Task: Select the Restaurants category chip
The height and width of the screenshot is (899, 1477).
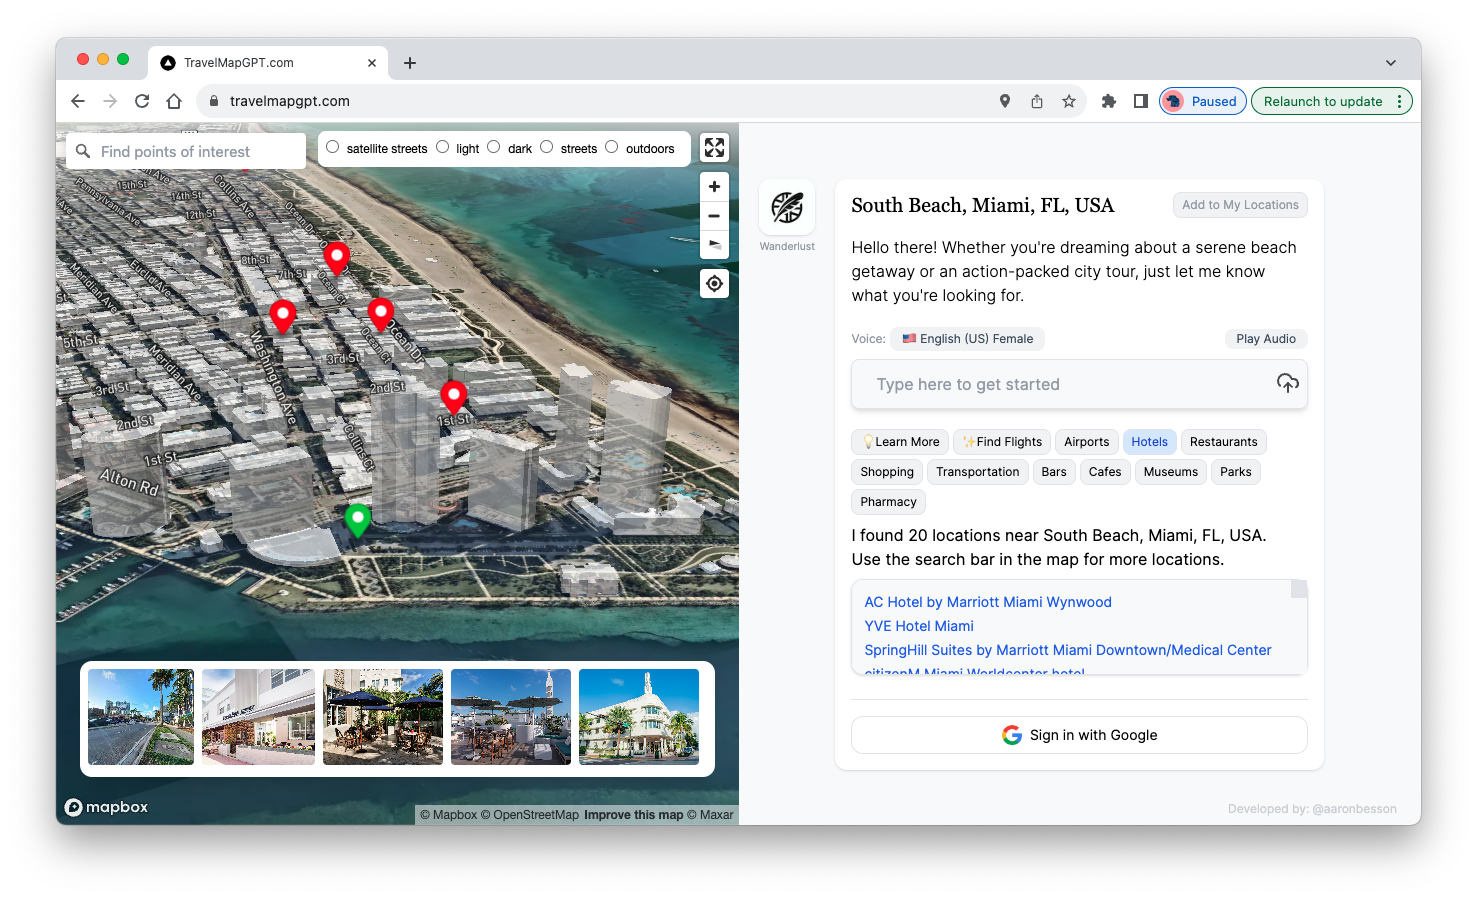Action: click(1223, 442)
